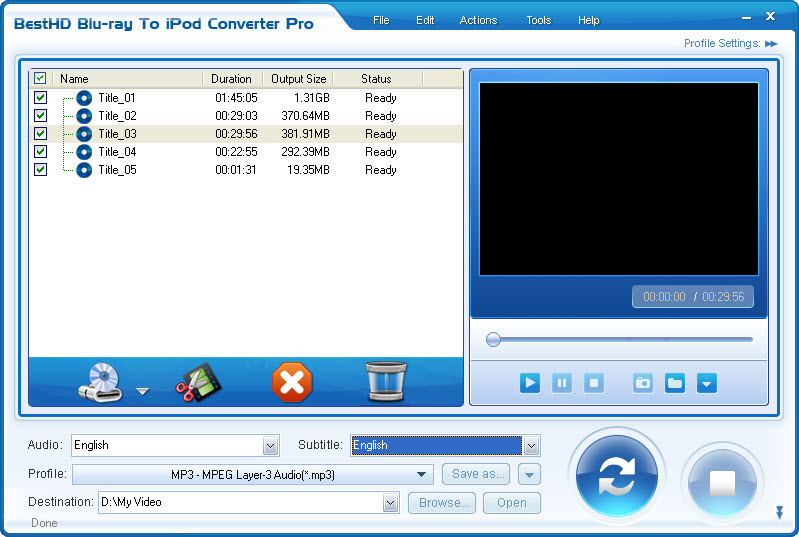Take a snapshot with the camera icon

(643, 383)
